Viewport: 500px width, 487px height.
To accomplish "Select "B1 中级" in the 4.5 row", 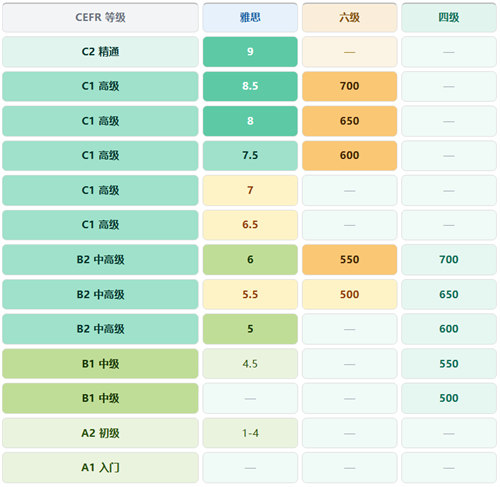I will tap(100, 364).
